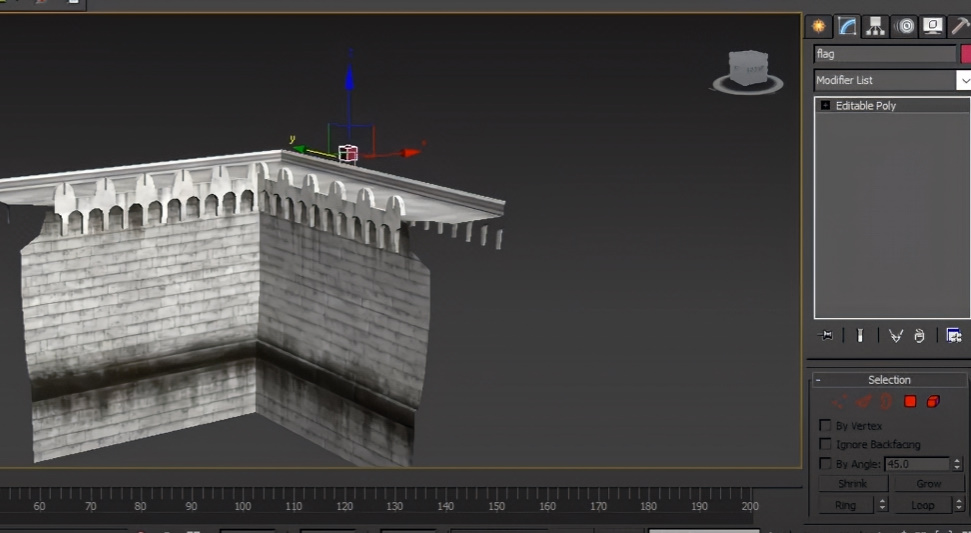Screen dimensions: 971x533
Task: Open the Display panel tab
Action: click(933, 26)
